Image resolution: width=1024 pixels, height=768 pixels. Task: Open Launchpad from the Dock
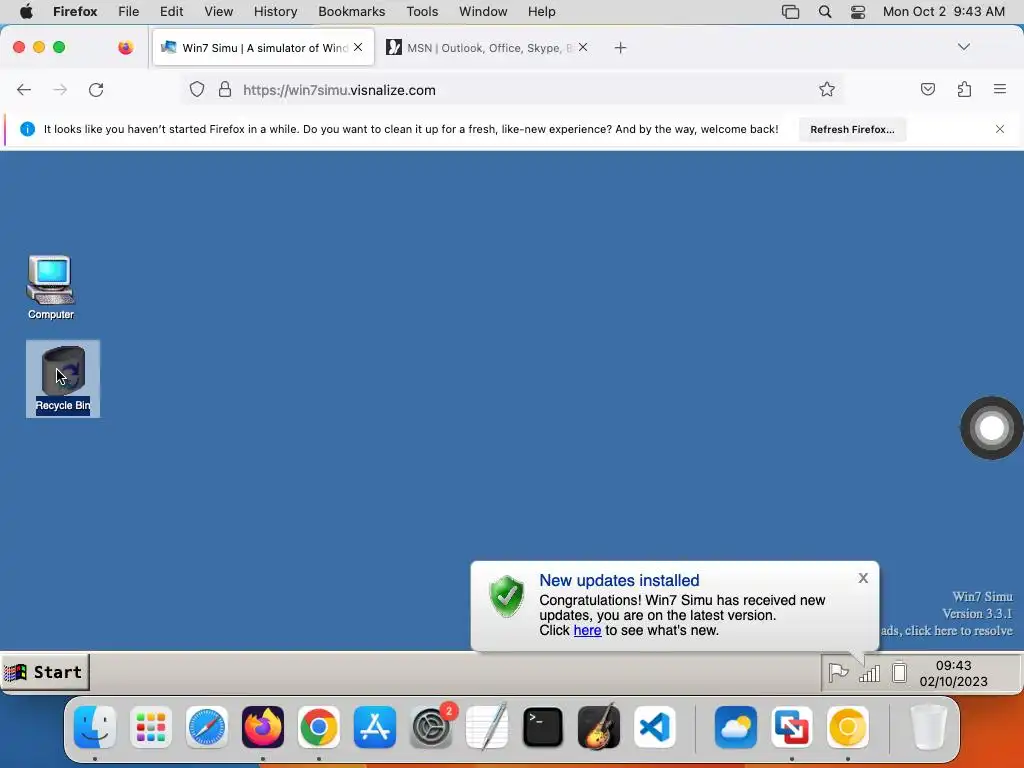[151, 727]
